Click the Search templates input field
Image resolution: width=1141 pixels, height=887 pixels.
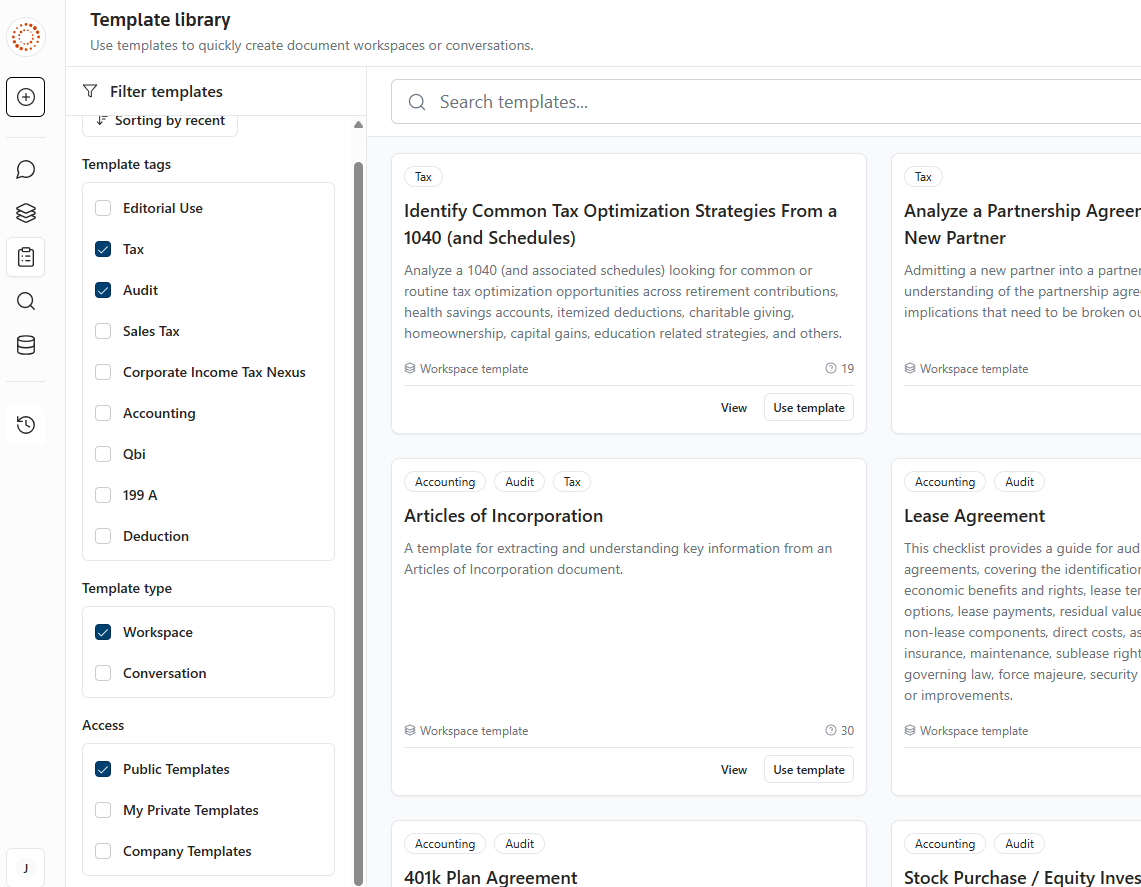point(760,102)
